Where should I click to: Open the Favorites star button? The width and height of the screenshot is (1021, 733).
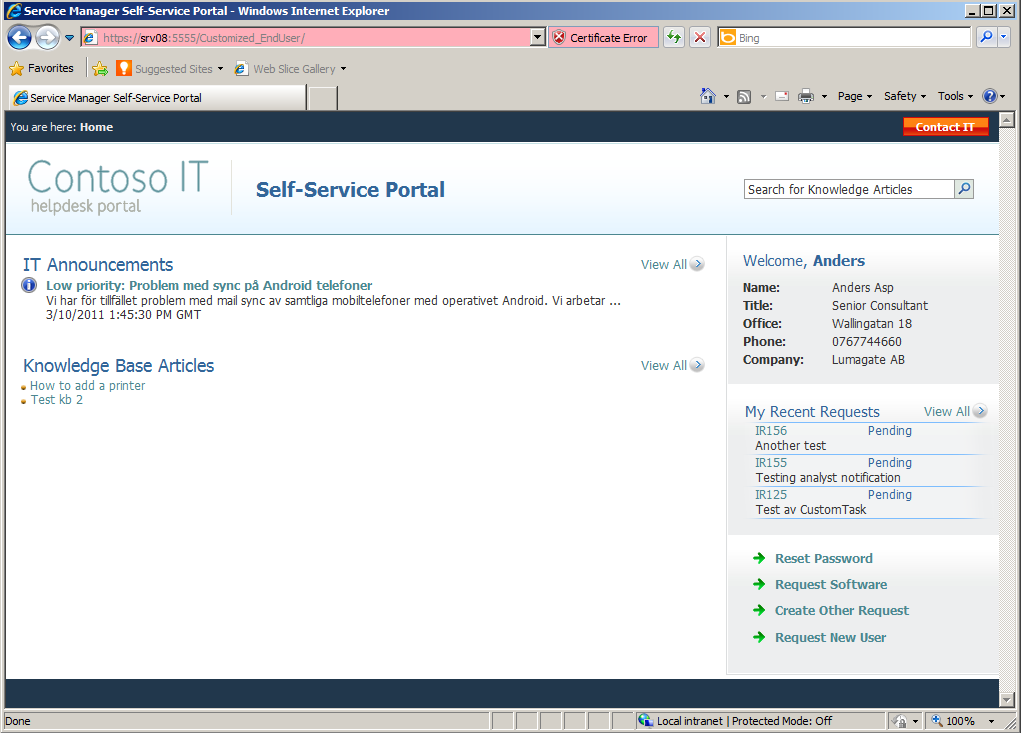click(x=42, y=68)
